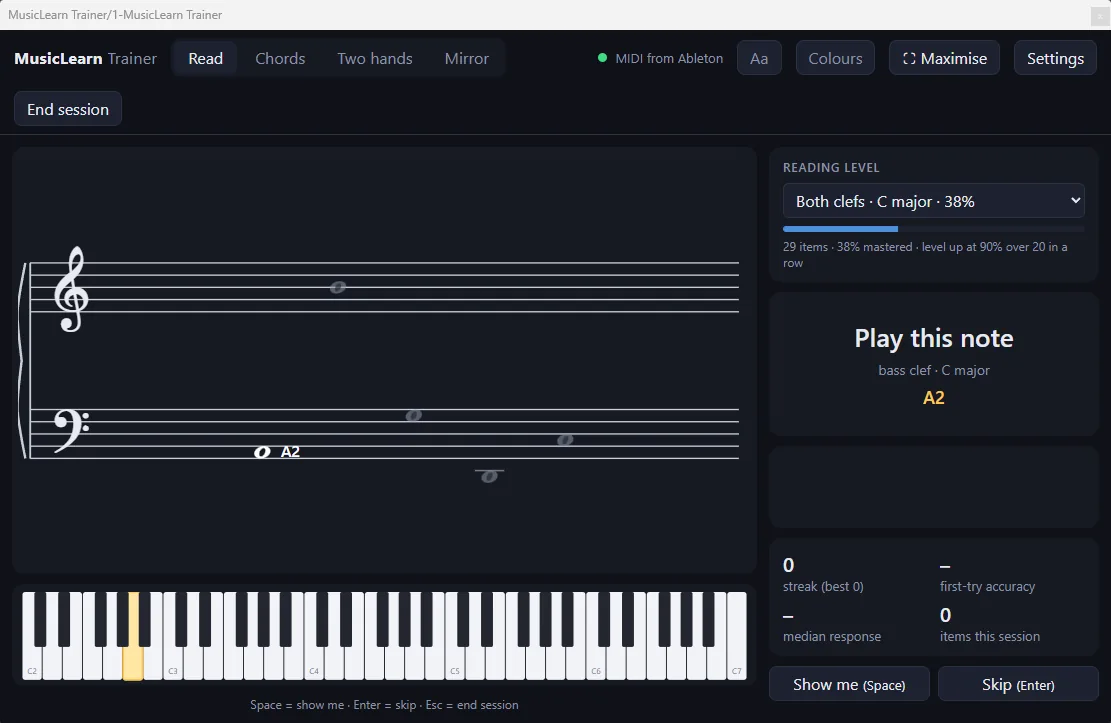Click the mastery progress bar
The height and width of the screenshot is (723, 1111).
(933, 229)
